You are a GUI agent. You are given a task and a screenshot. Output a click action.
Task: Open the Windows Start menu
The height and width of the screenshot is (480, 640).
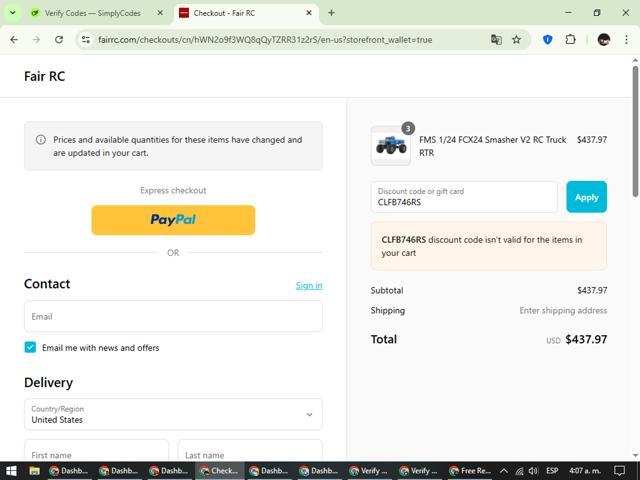11,471
